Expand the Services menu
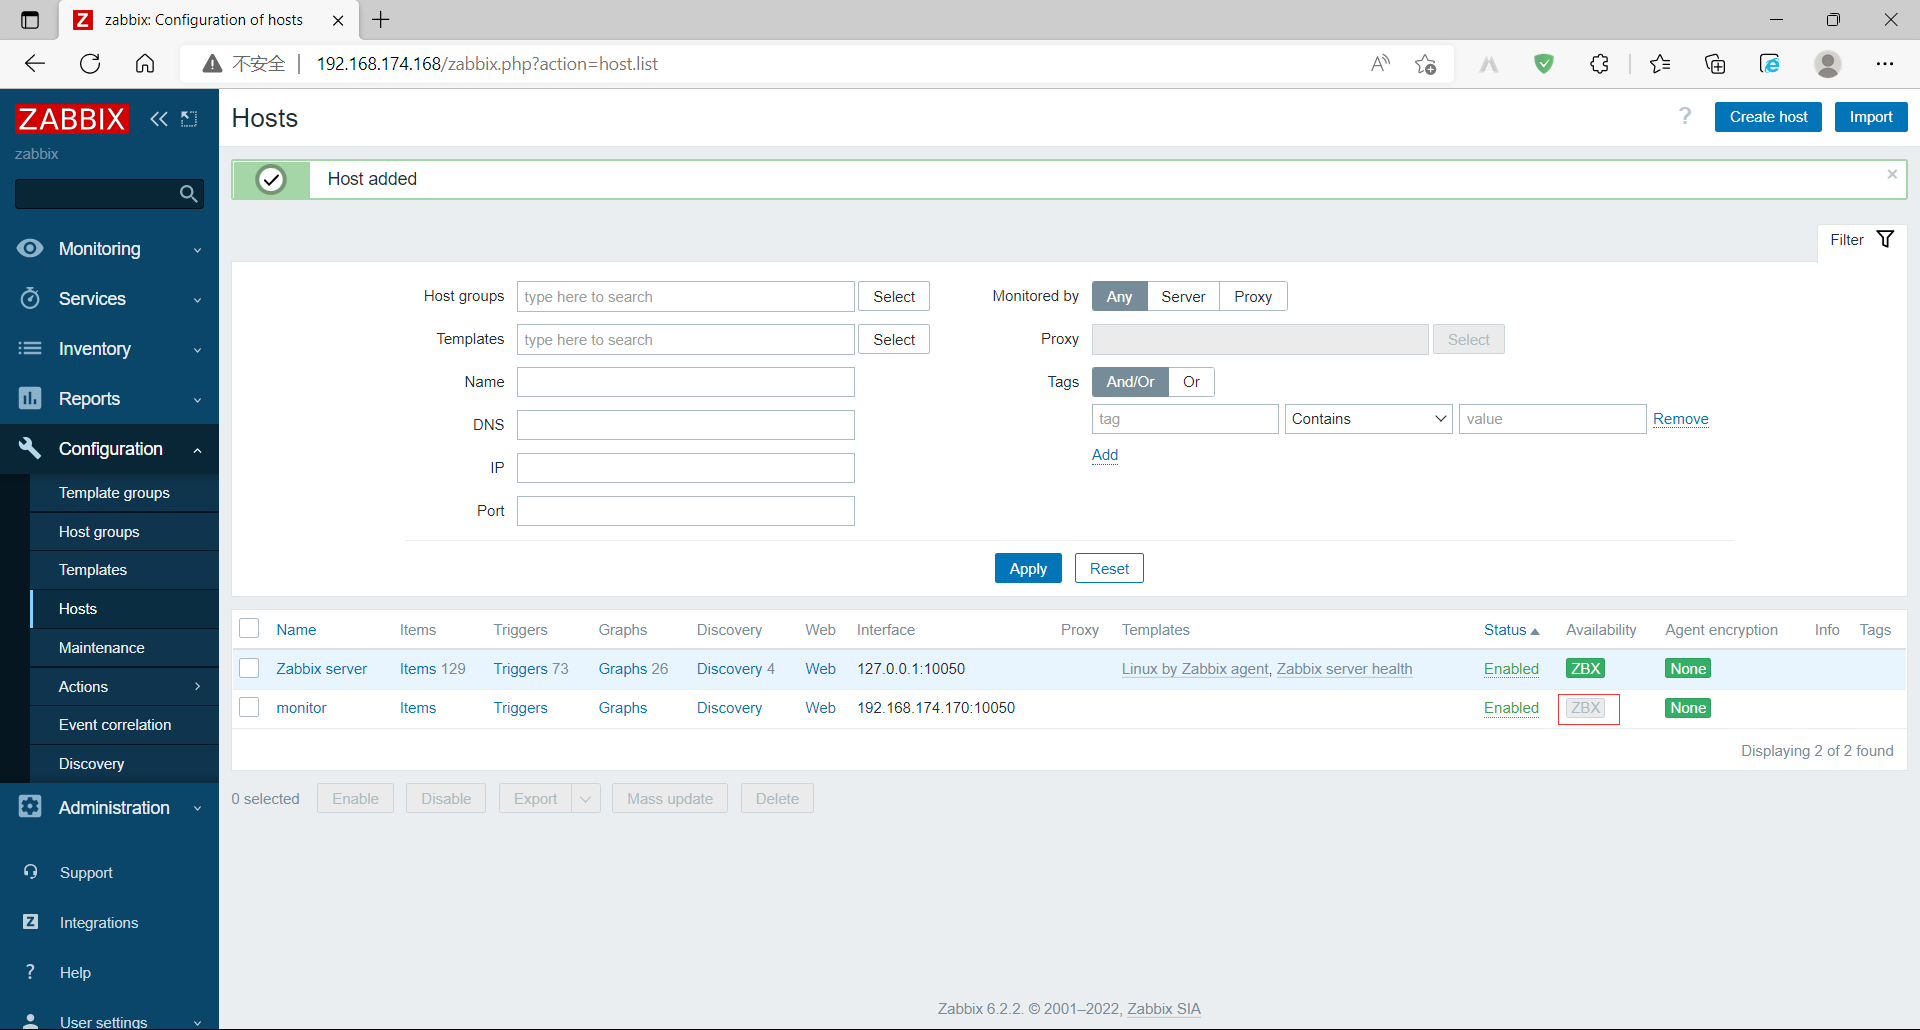 pos(109,299)
